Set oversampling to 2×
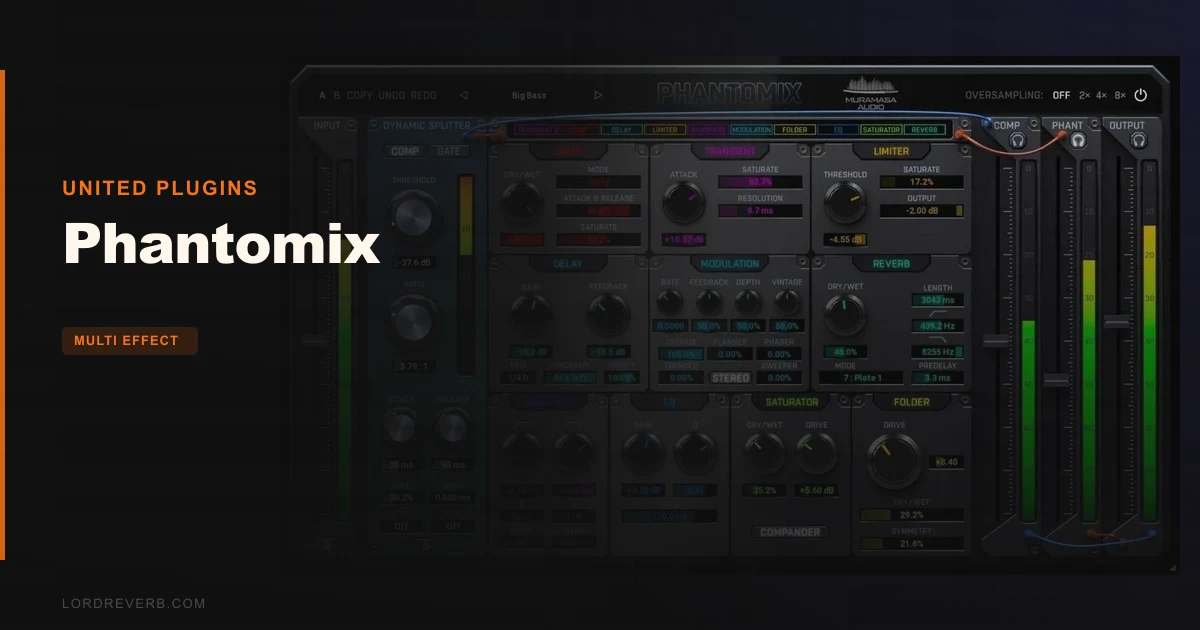Image resolution: width=1200 pixels, height=630 pixels. [1085, 96]
